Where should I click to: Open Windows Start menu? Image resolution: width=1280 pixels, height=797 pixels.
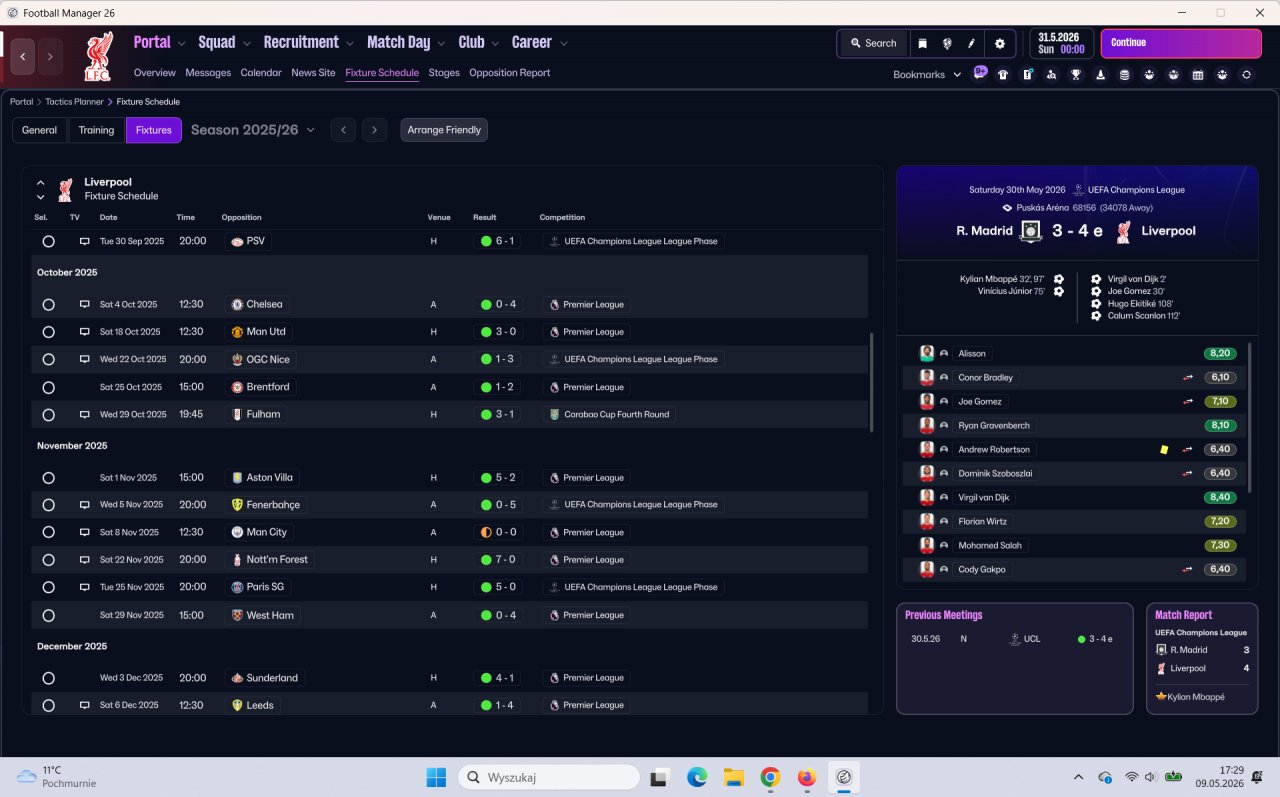(x=436, y=777)
